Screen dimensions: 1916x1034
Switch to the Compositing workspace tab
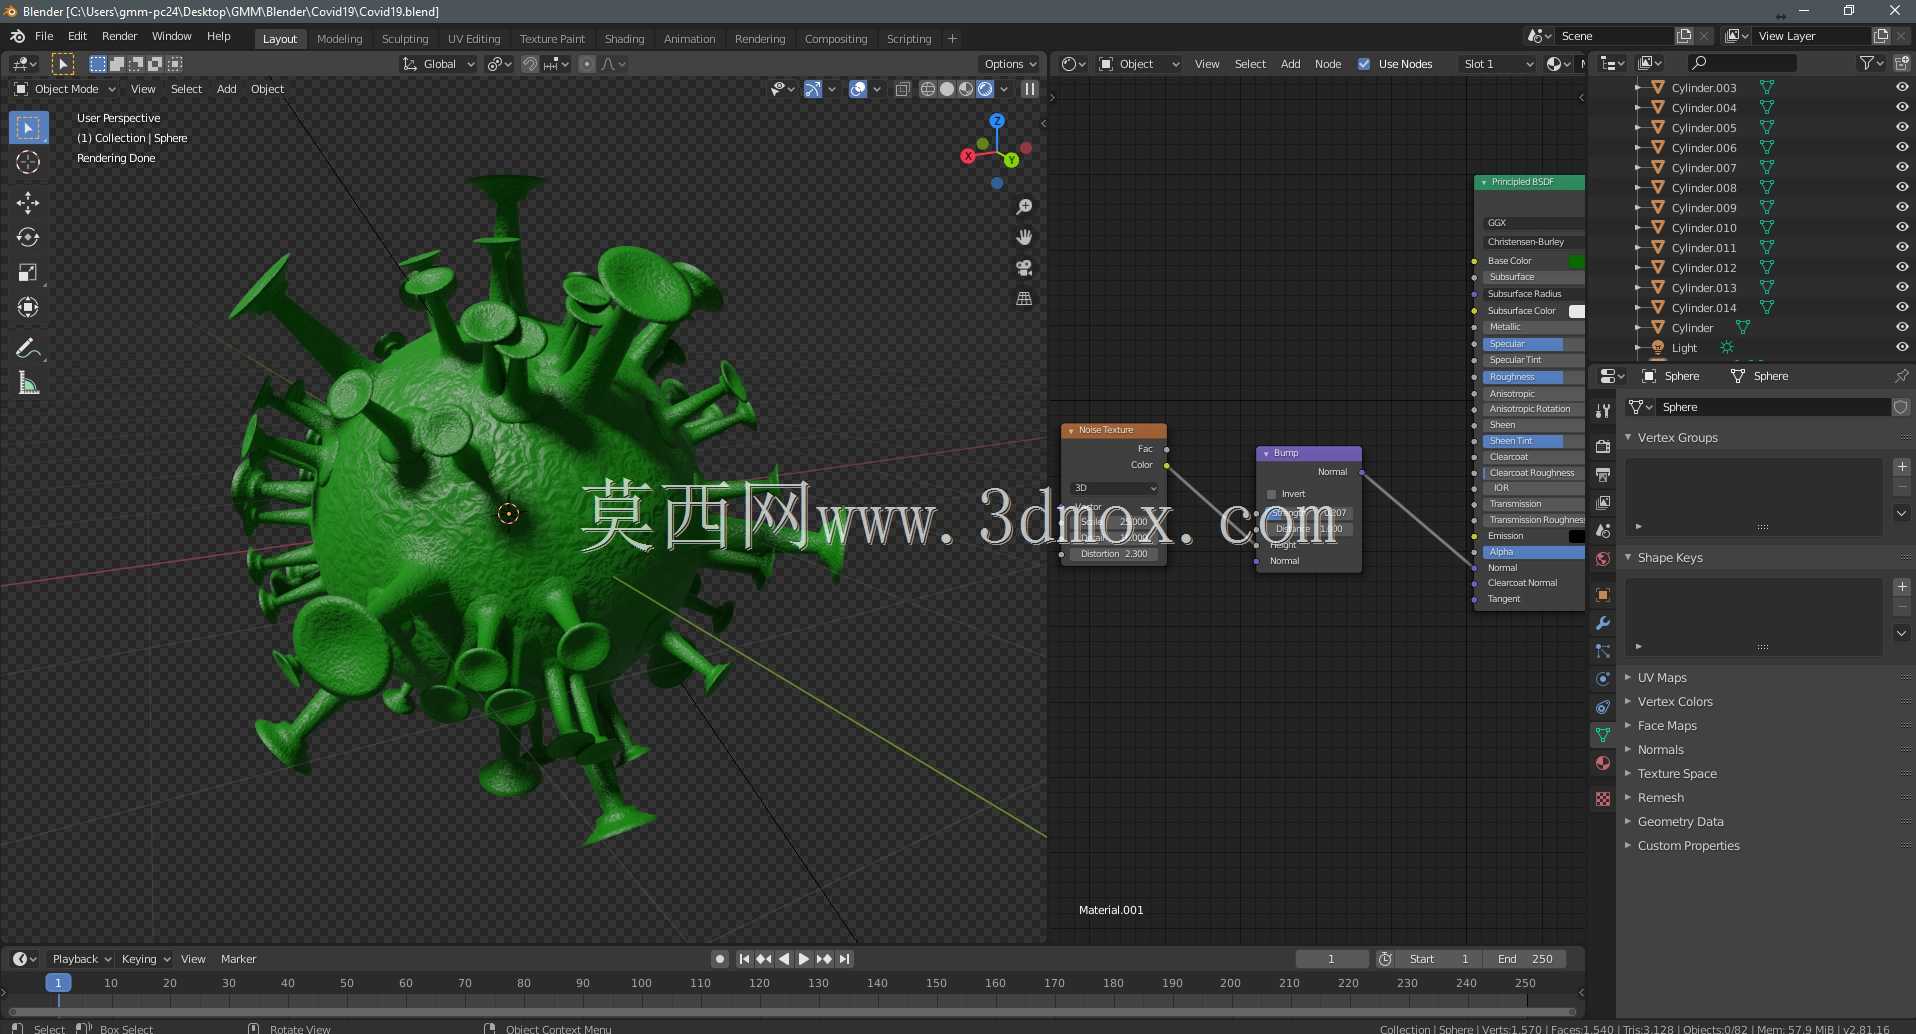click(x=836, y=39)
